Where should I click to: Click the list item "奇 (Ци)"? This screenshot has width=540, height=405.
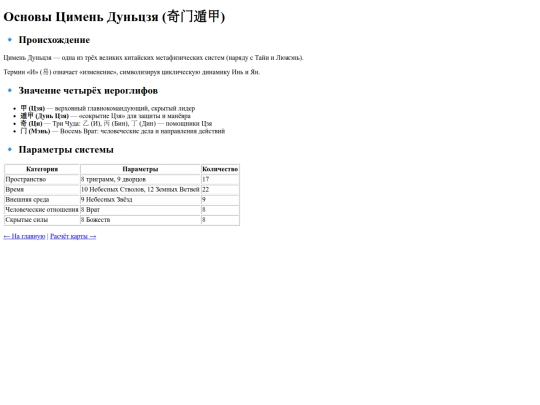[x=116, y=123]
